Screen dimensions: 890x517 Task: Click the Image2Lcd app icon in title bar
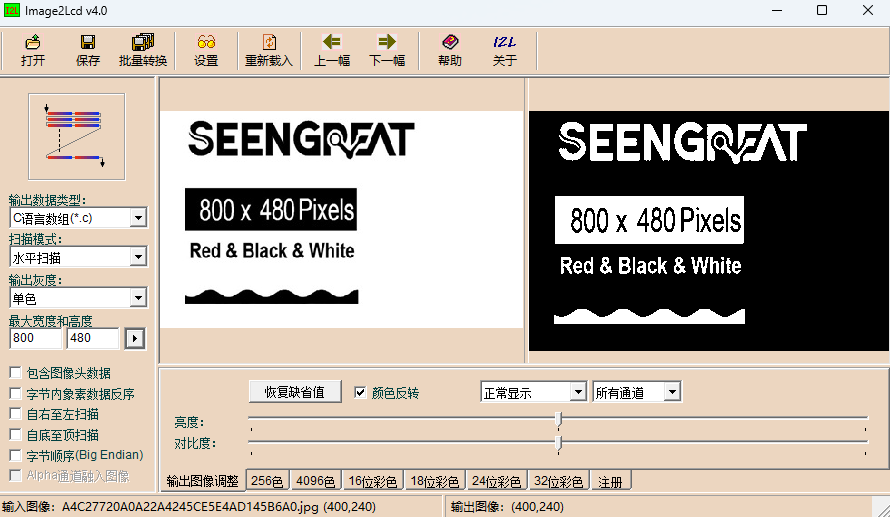11,10
